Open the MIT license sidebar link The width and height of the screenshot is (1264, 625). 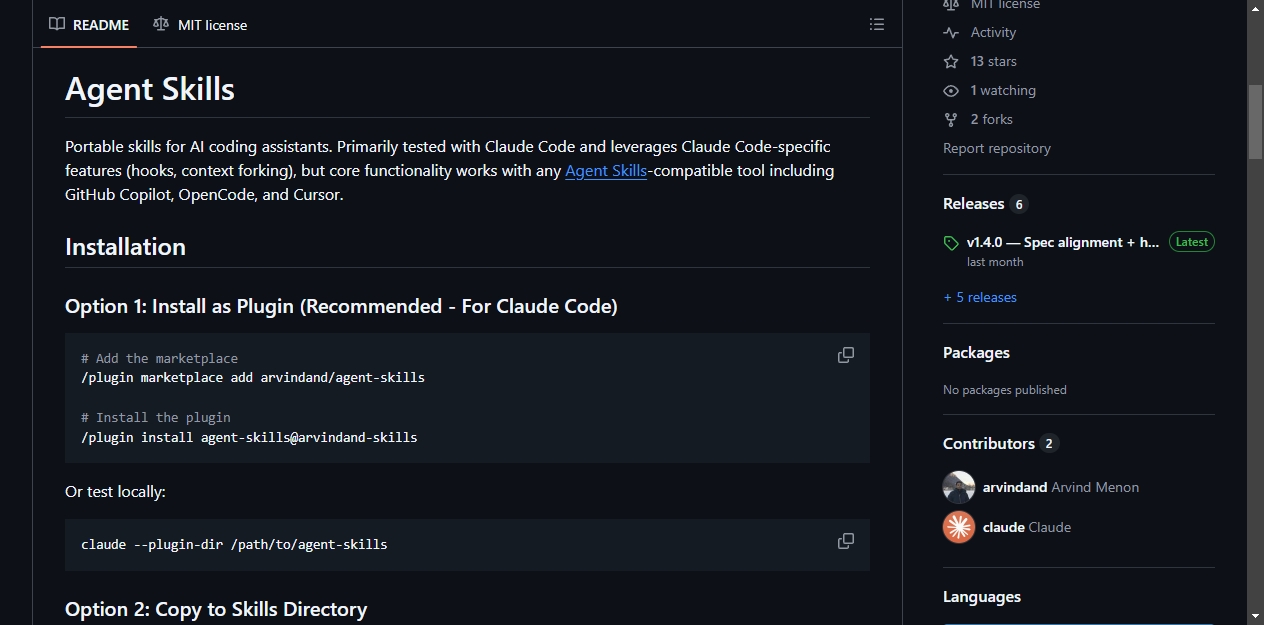tap(992, 5)
